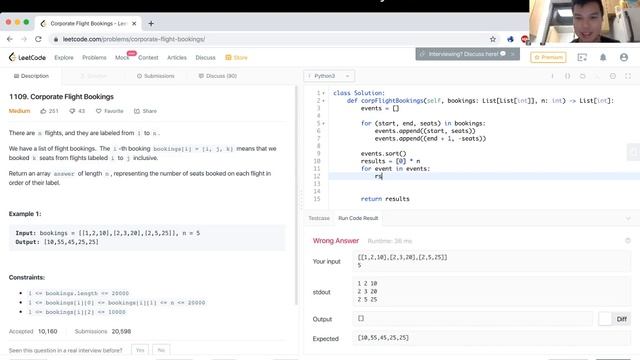Viewport: 640px width, 360px height.
Task: Share this problem
Action: [145, 111]
